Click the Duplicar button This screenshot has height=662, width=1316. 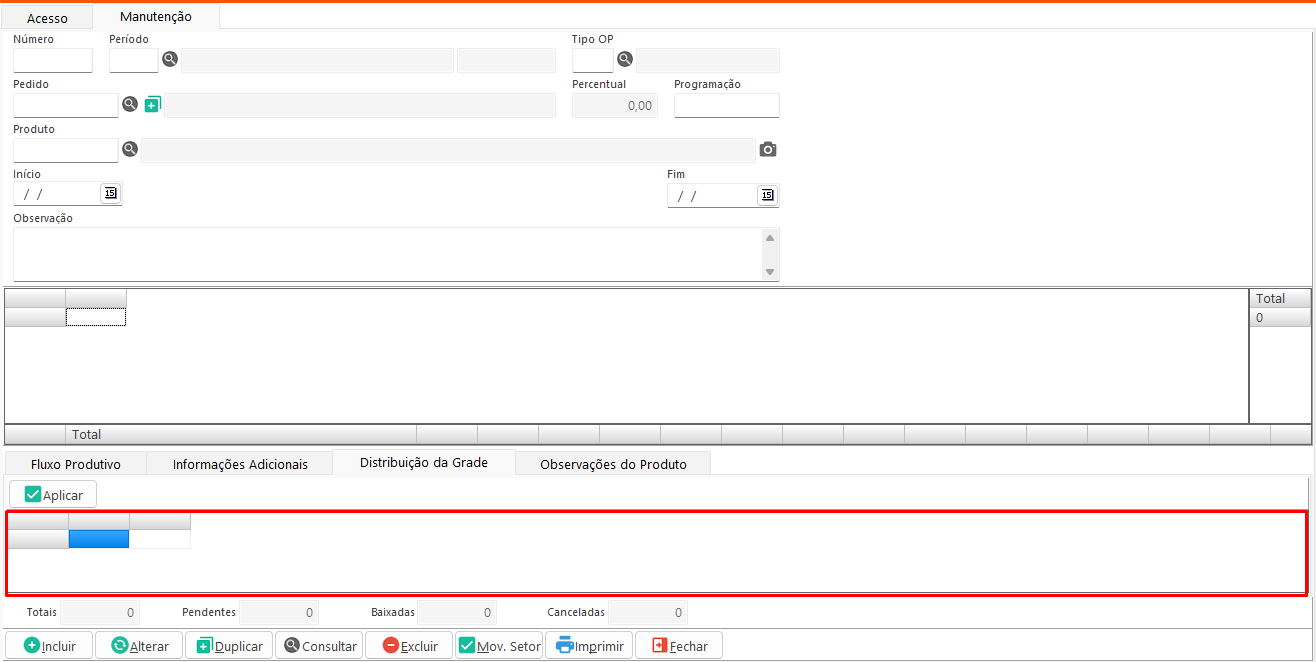coord(229,646)
